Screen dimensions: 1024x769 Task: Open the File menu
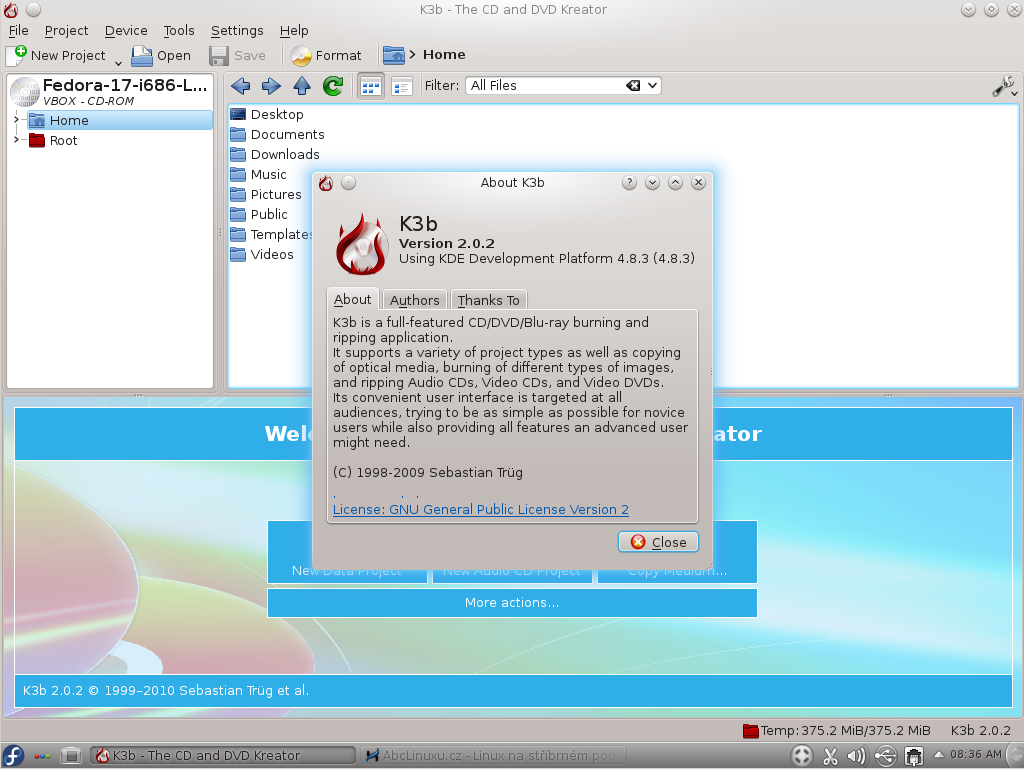click(18, 31)
